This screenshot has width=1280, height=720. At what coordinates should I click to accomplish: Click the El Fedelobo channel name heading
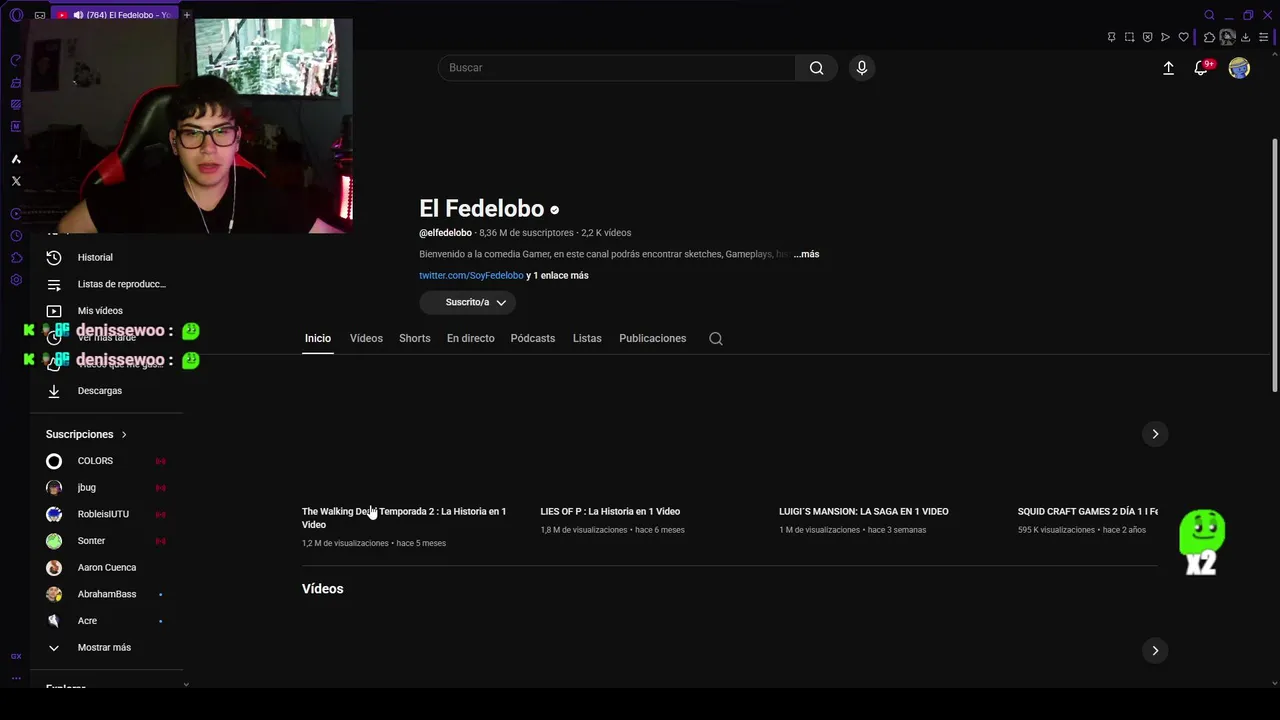point(482,209)
